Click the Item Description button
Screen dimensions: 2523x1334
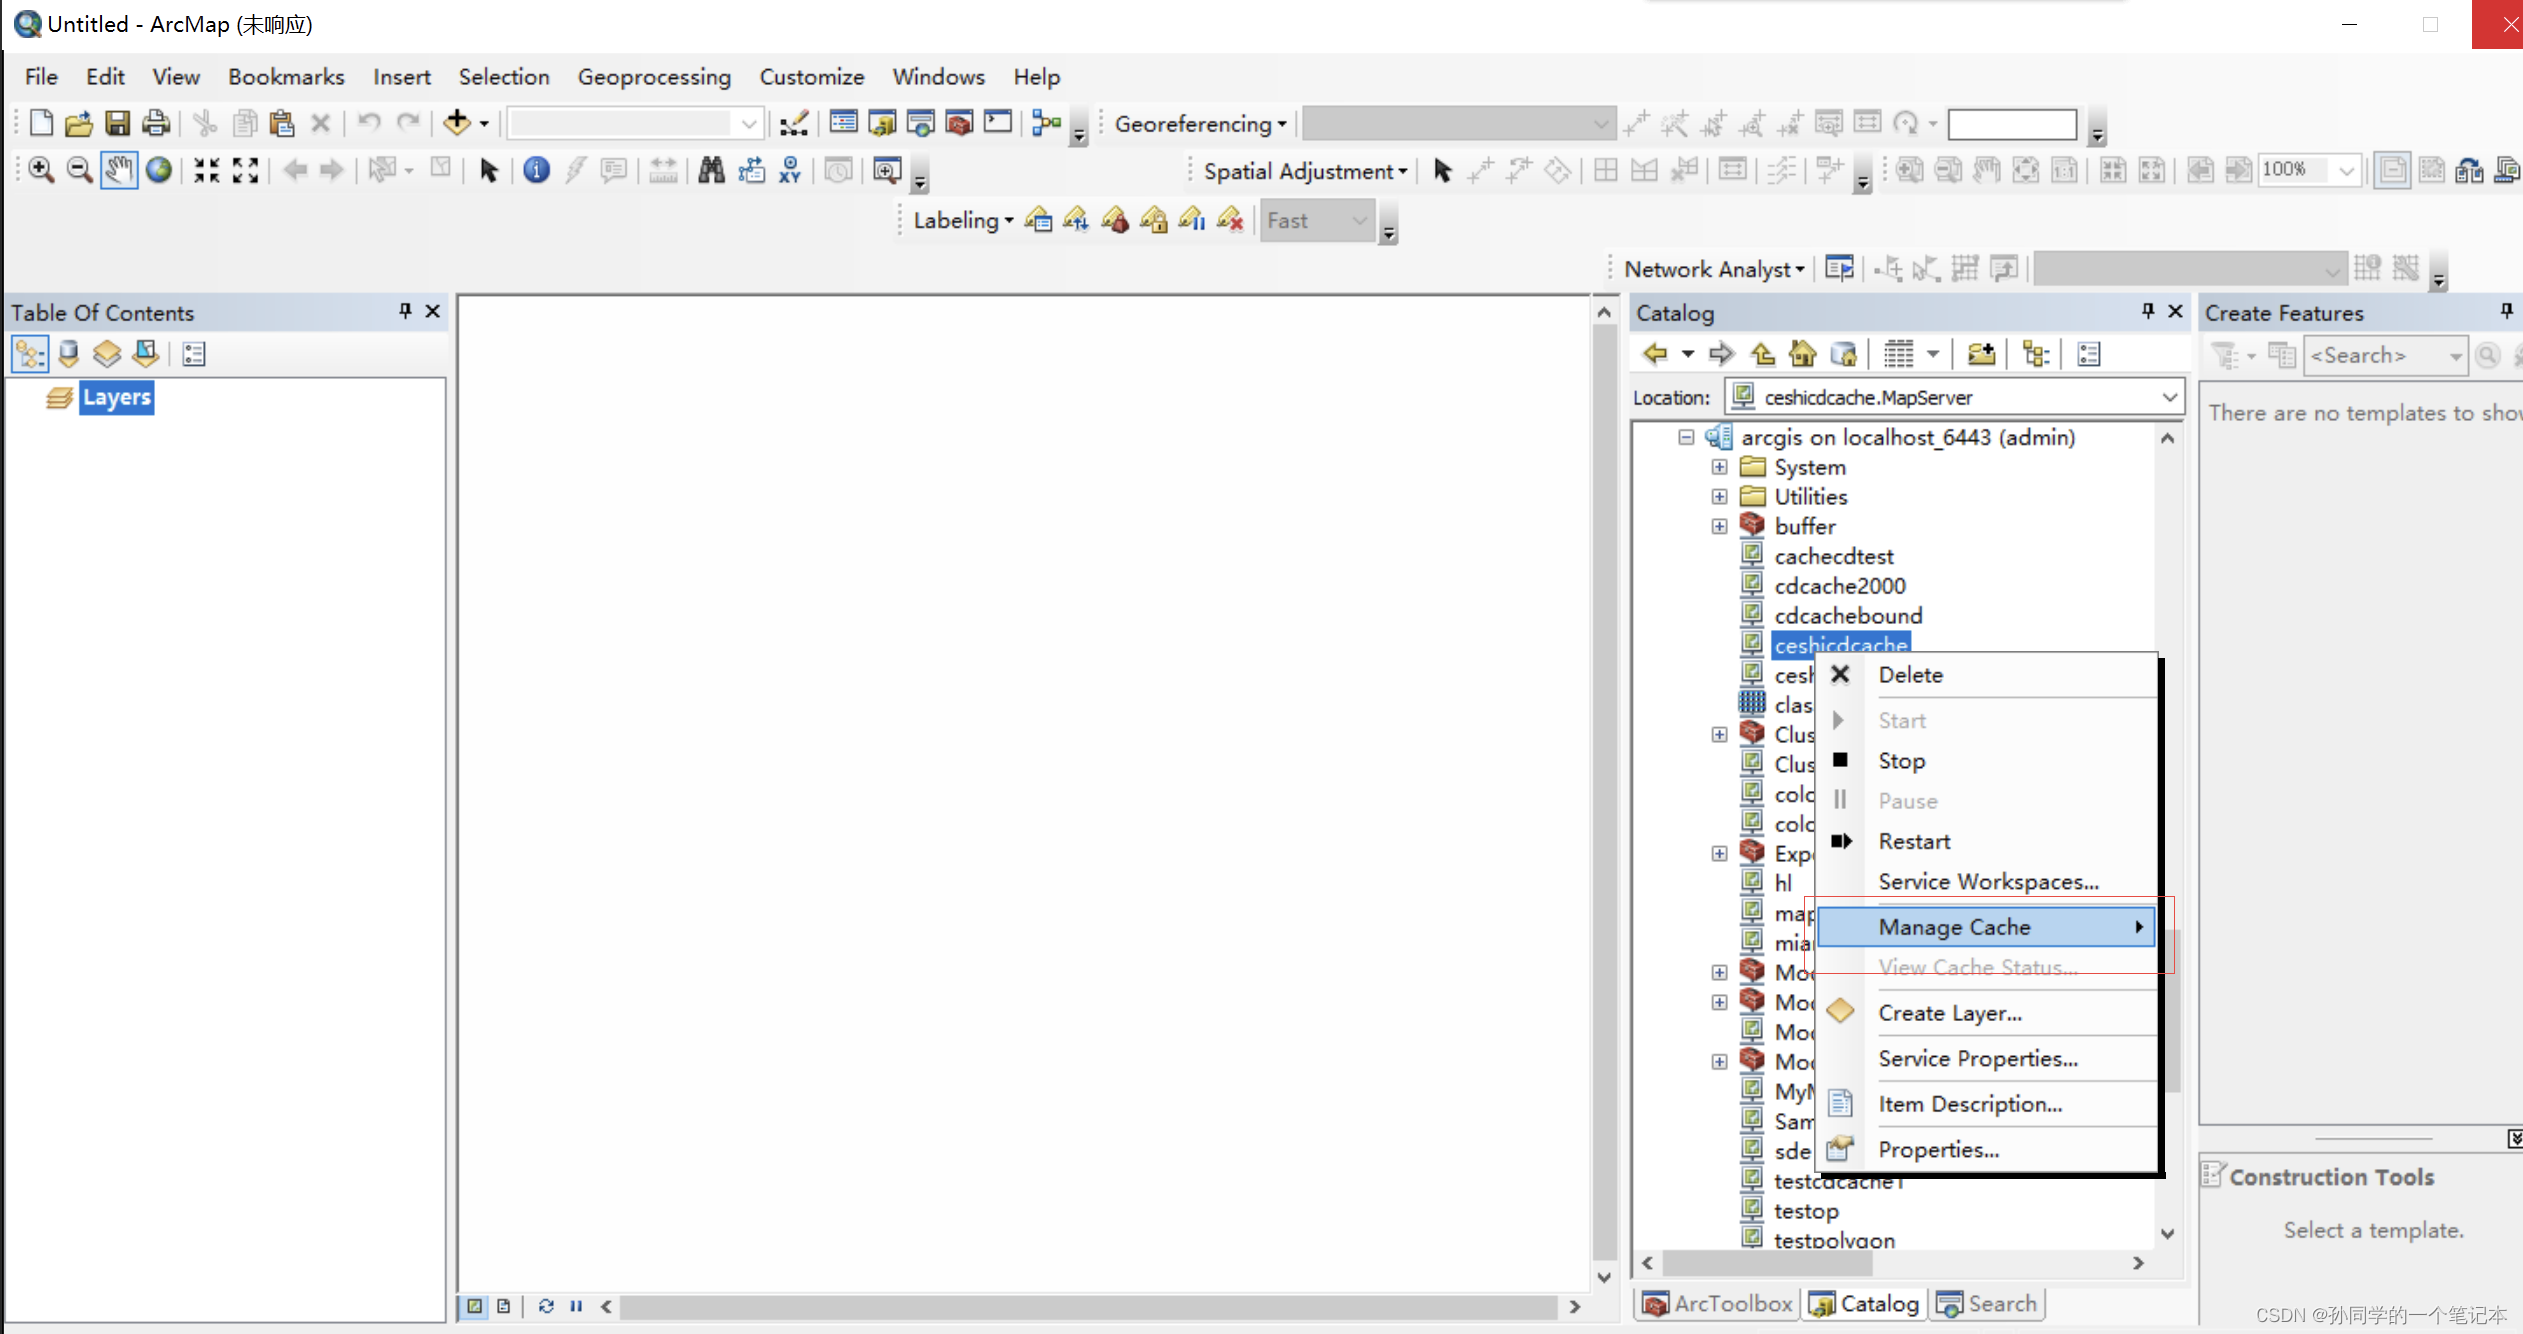click(1971, 1104)
